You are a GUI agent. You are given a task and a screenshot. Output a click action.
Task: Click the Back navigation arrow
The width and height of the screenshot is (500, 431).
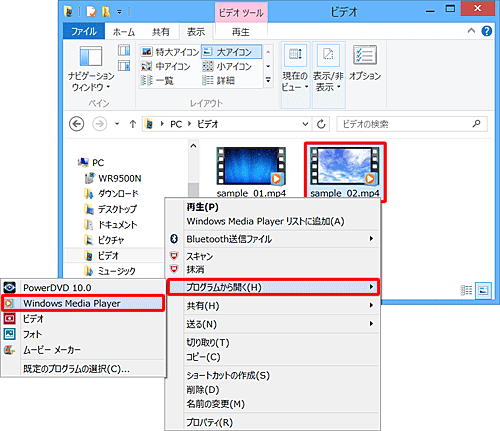click(76, 124)
